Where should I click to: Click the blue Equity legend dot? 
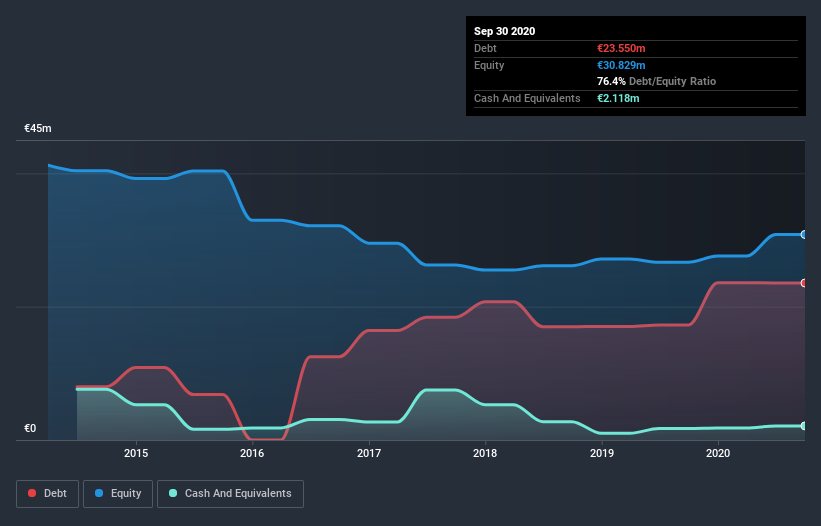point(99,493)
